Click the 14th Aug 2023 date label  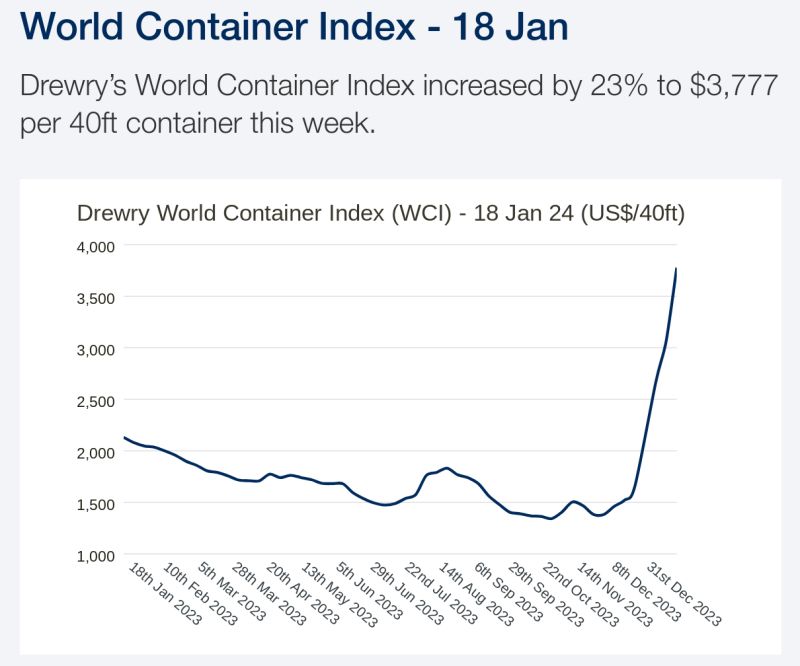479,594
